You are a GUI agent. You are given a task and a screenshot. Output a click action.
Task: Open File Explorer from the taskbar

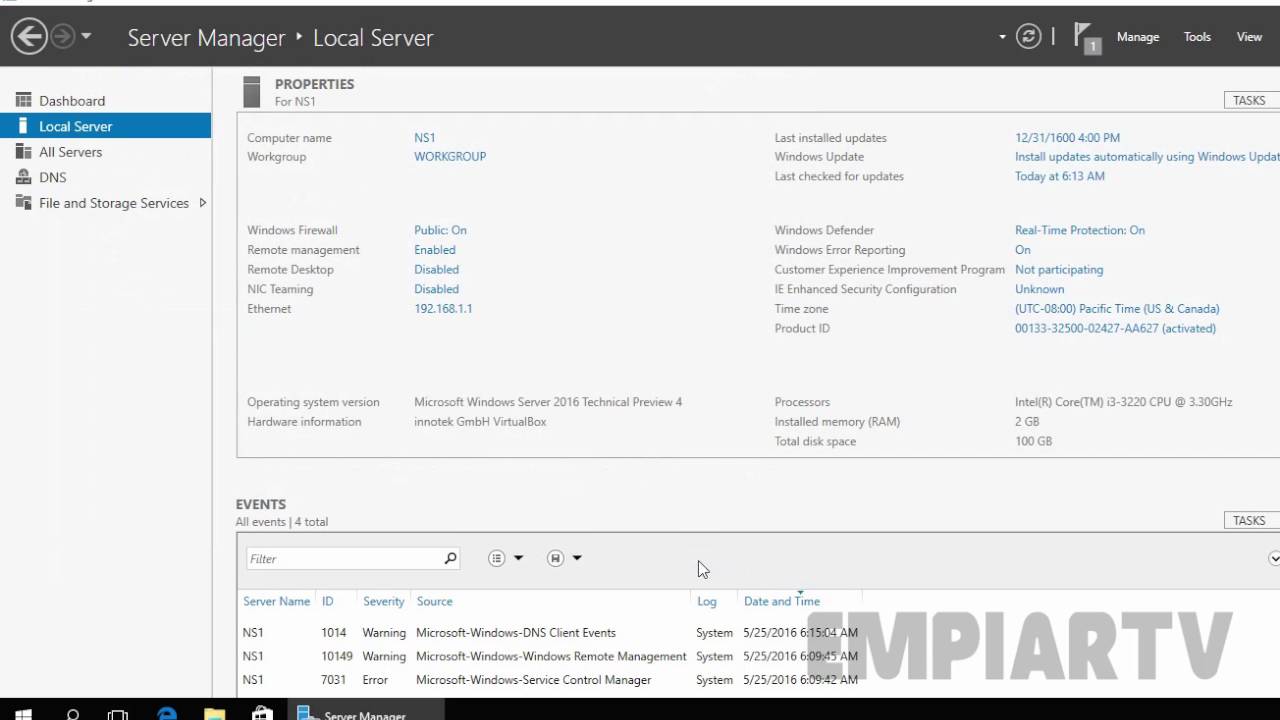(x=214, y=714)
